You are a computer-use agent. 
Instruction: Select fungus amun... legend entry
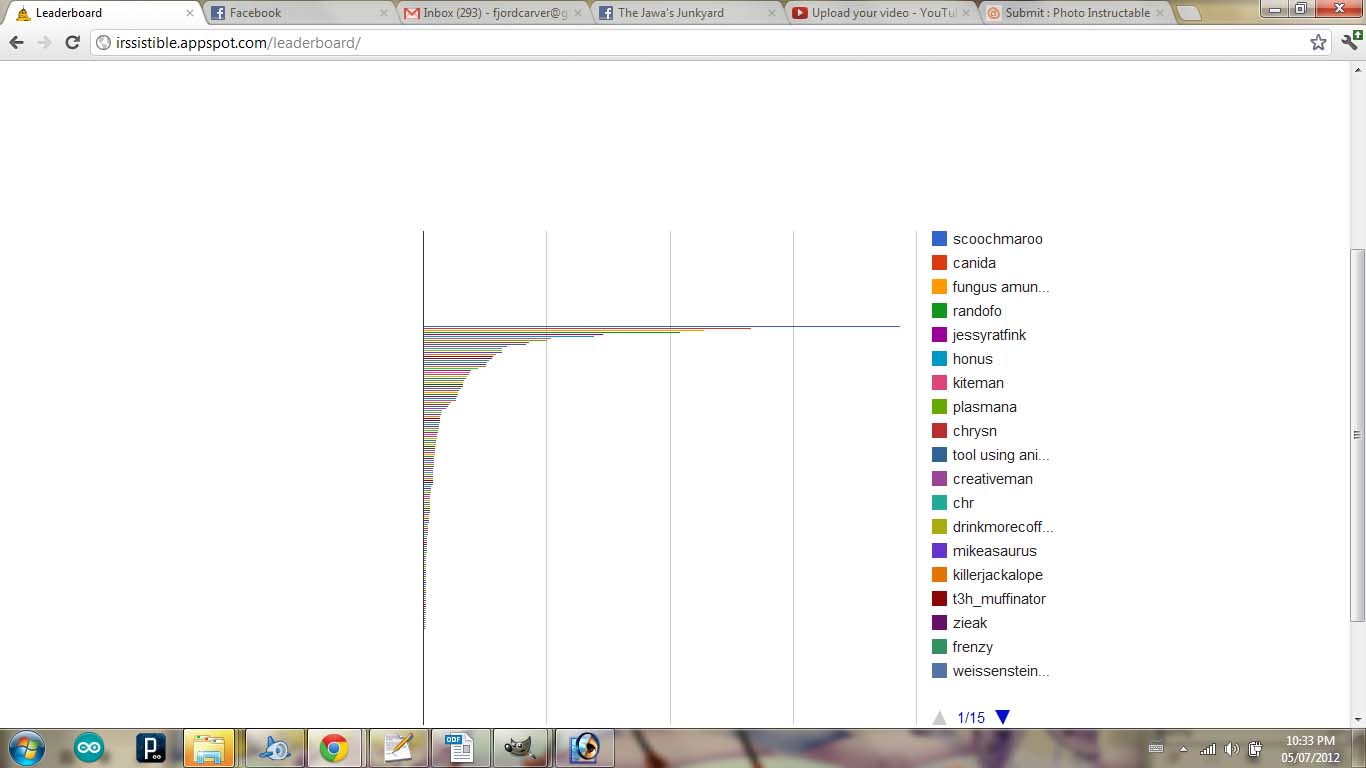pos(1001,287)
